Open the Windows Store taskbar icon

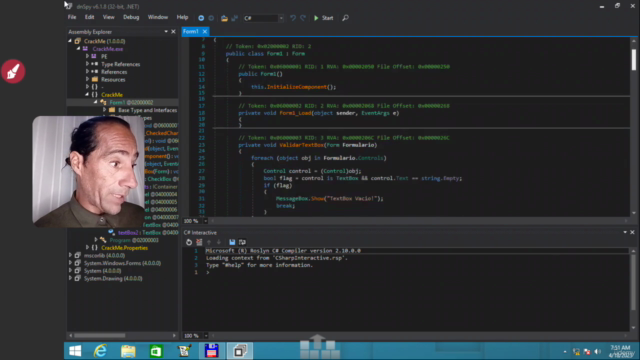(156, 351)
